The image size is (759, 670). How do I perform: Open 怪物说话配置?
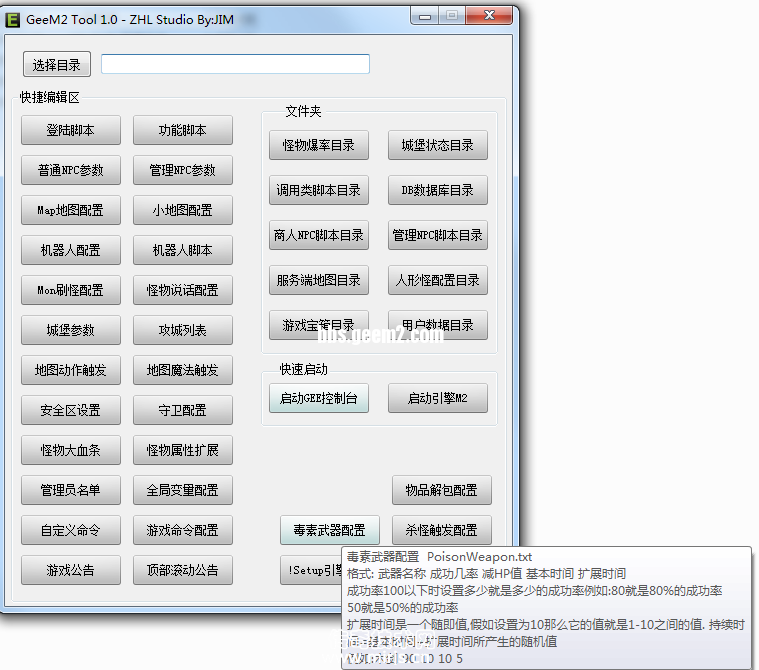[183, 290]
